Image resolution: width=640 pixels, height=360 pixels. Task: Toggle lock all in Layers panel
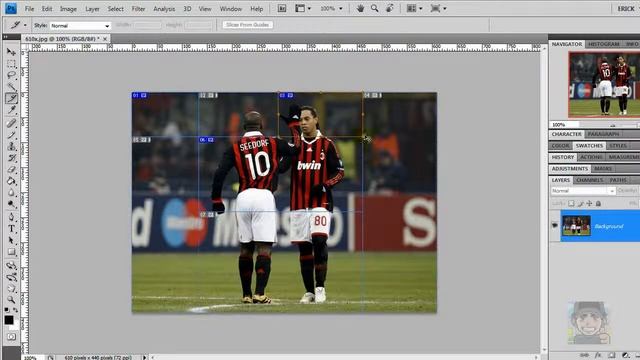point(598,203)
